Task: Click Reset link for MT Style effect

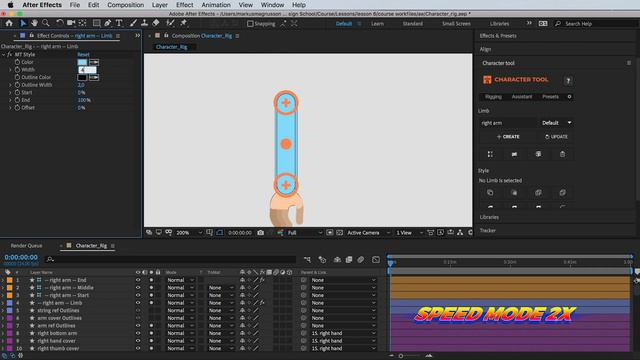Action: pyautogui.click(x=83, y=54)
